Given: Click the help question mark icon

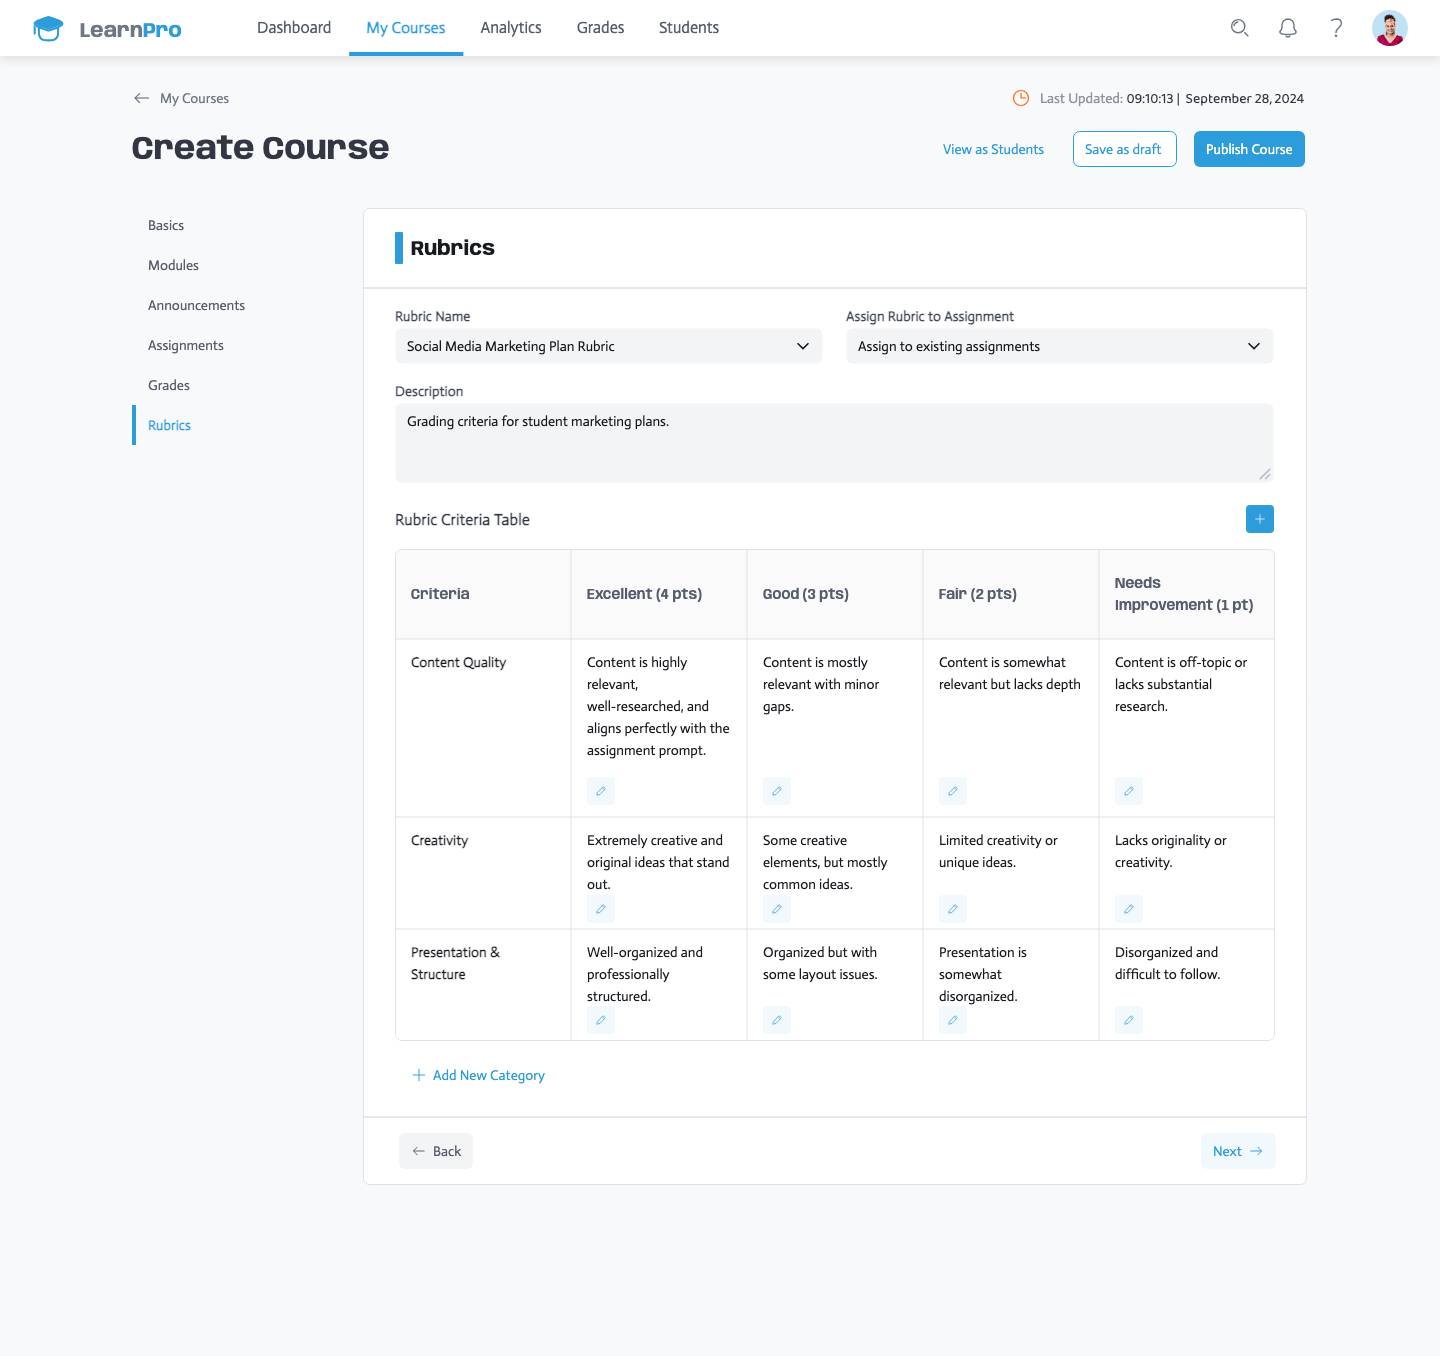Looking at the screenshot, I should pos(1336,28).
